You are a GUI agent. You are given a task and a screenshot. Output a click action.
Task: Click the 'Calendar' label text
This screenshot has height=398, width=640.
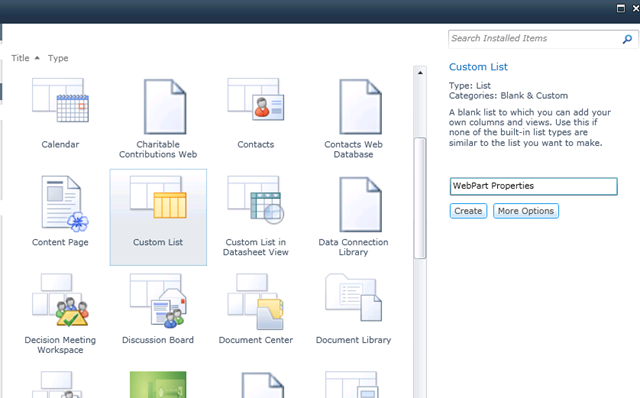pyautogui.click(x=60, y=145)
